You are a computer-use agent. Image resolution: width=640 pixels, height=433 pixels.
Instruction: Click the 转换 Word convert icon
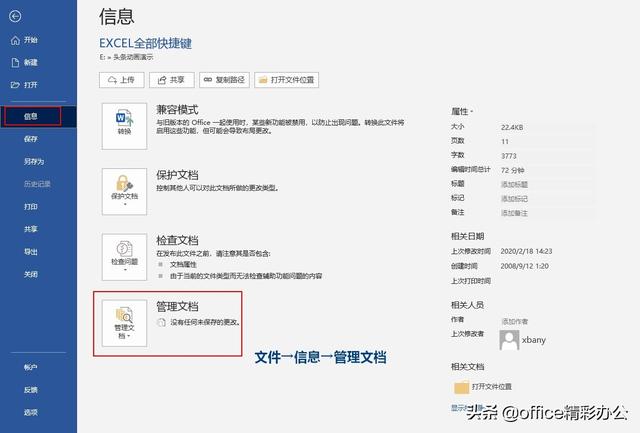[x=124, y=126]
